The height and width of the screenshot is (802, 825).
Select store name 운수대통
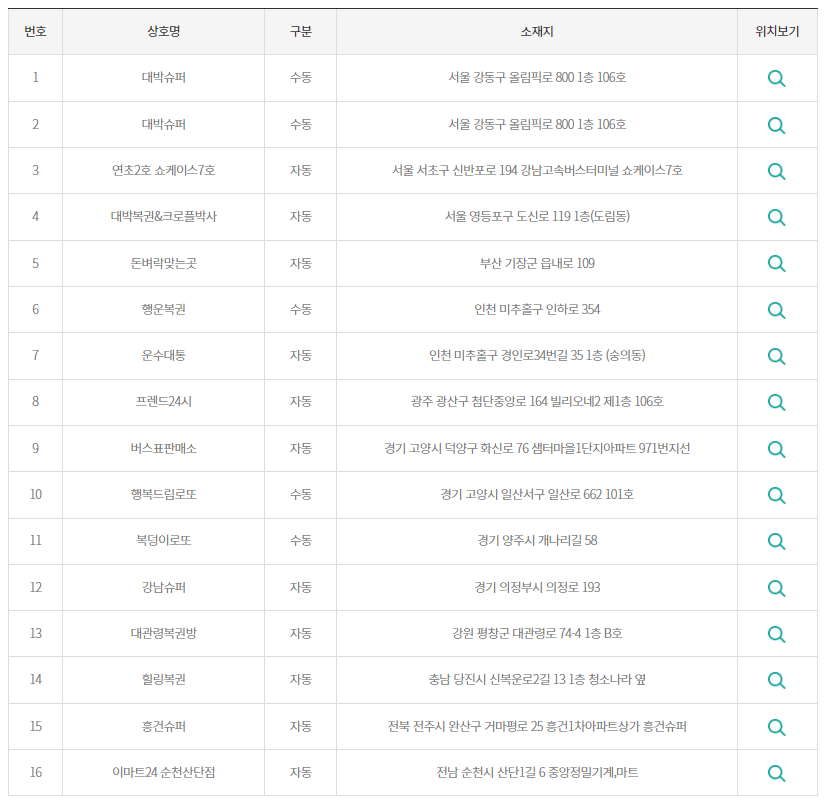164,355
